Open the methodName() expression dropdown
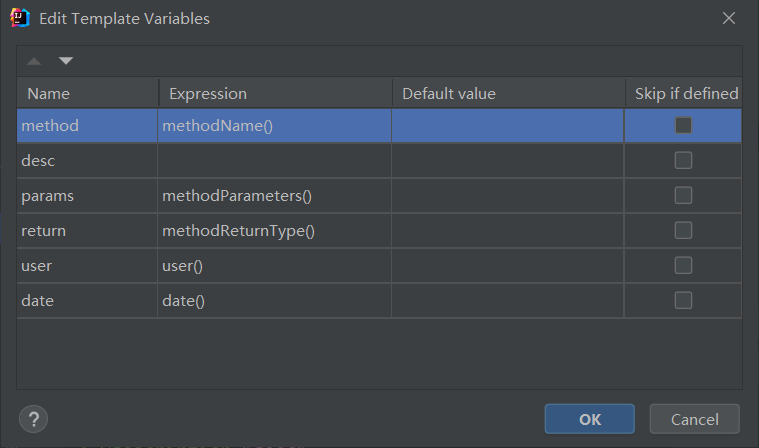 tap(273, 126)
